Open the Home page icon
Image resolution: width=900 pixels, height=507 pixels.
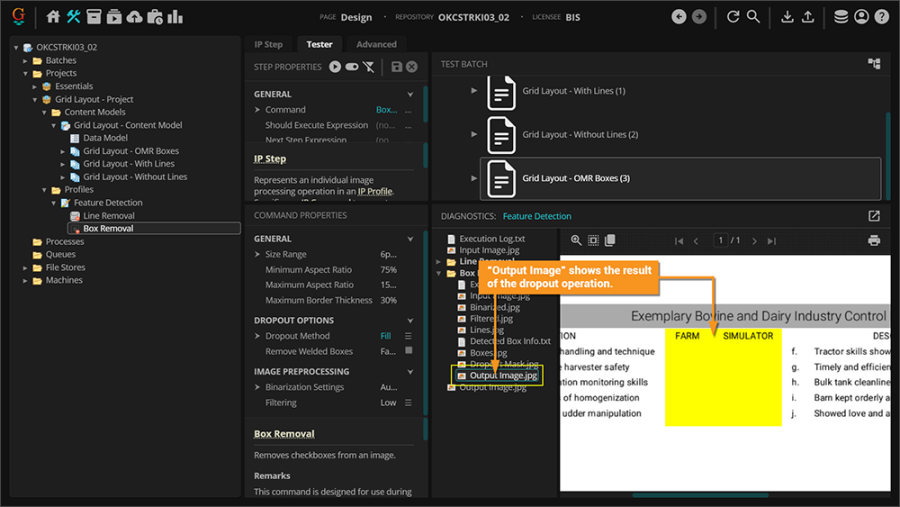[54, 17]
